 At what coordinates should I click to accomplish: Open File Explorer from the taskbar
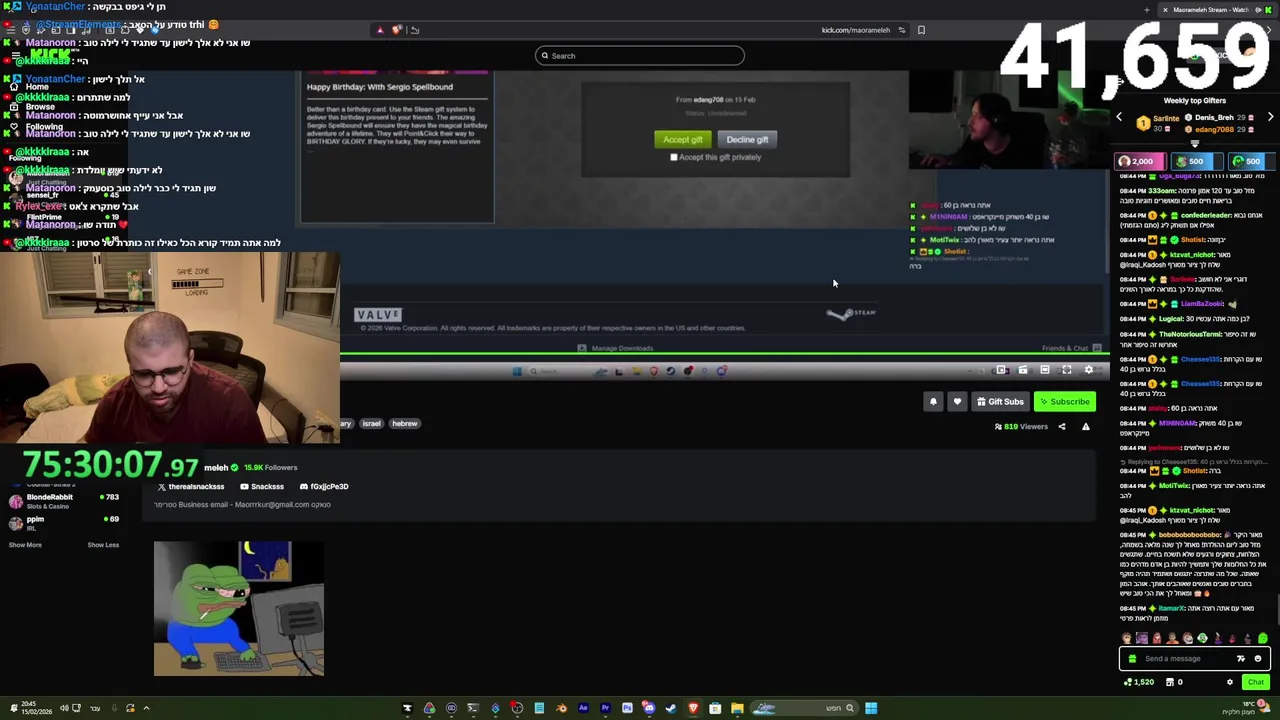point(737,709)
